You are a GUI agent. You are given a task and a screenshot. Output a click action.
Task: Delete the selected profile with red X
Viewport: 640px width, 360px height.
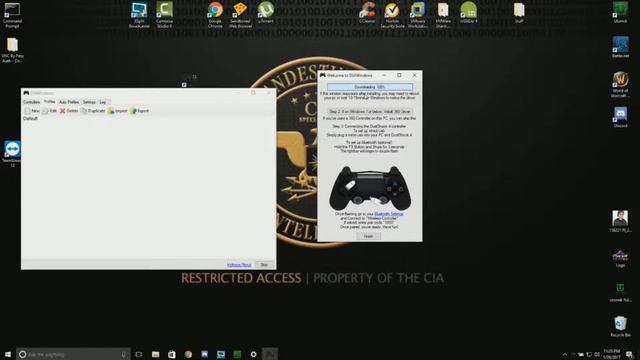[x=69, y=111]
